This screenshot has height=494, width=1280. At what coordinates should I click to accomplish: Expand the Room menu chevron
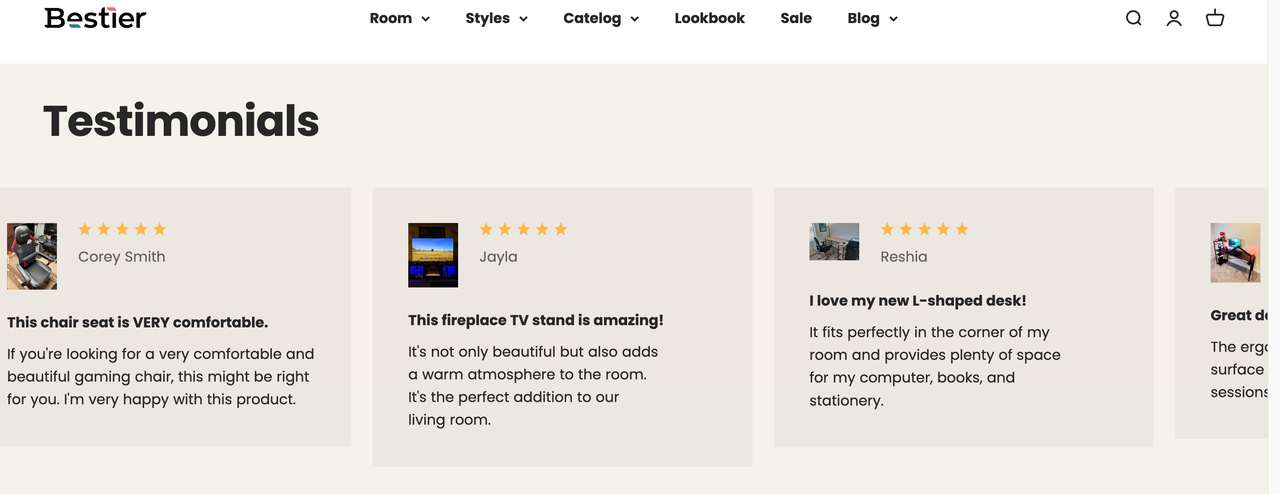click(x=425, y=19)
